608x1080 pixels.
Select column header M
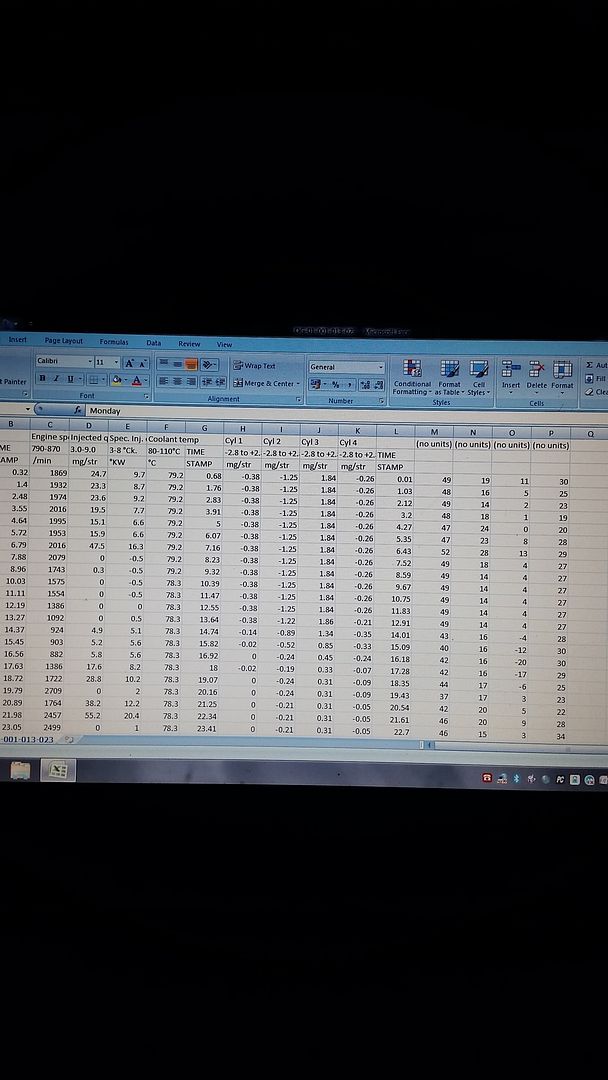[434, 431]
